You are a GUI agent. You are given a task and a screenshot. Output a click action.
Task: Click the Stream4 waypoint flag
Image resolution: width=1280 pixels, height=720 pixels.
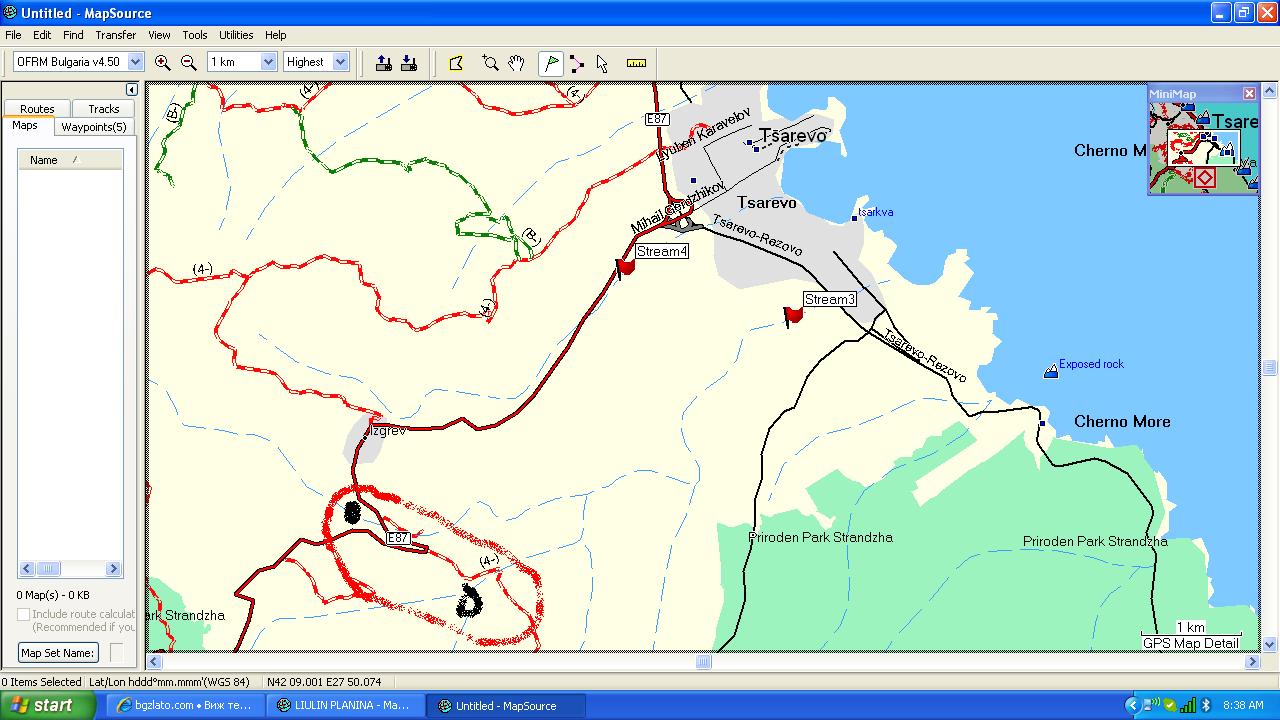(x=625, y=267)
